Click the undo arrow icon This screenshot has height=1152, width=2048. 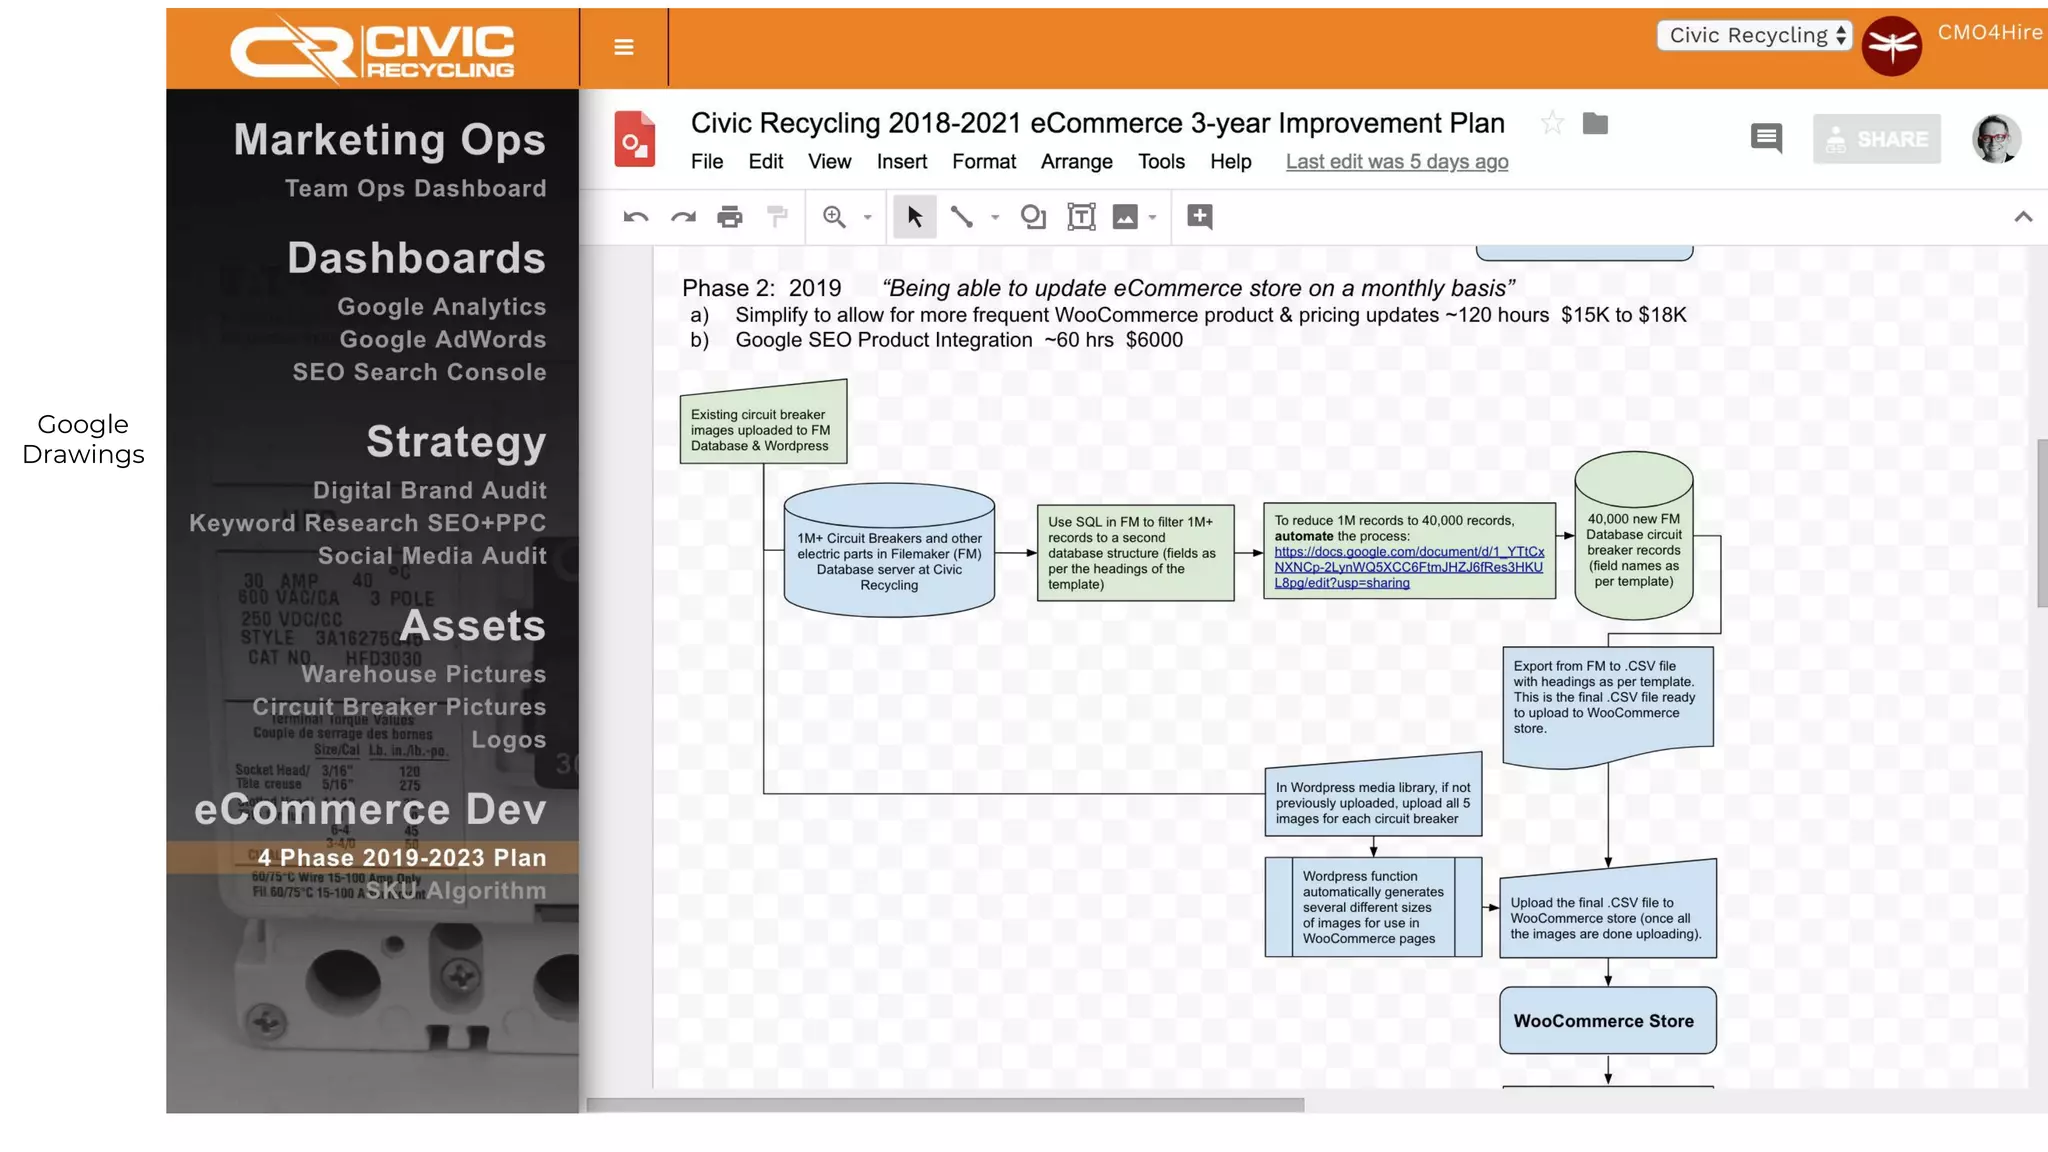click(x=636, y=217)
